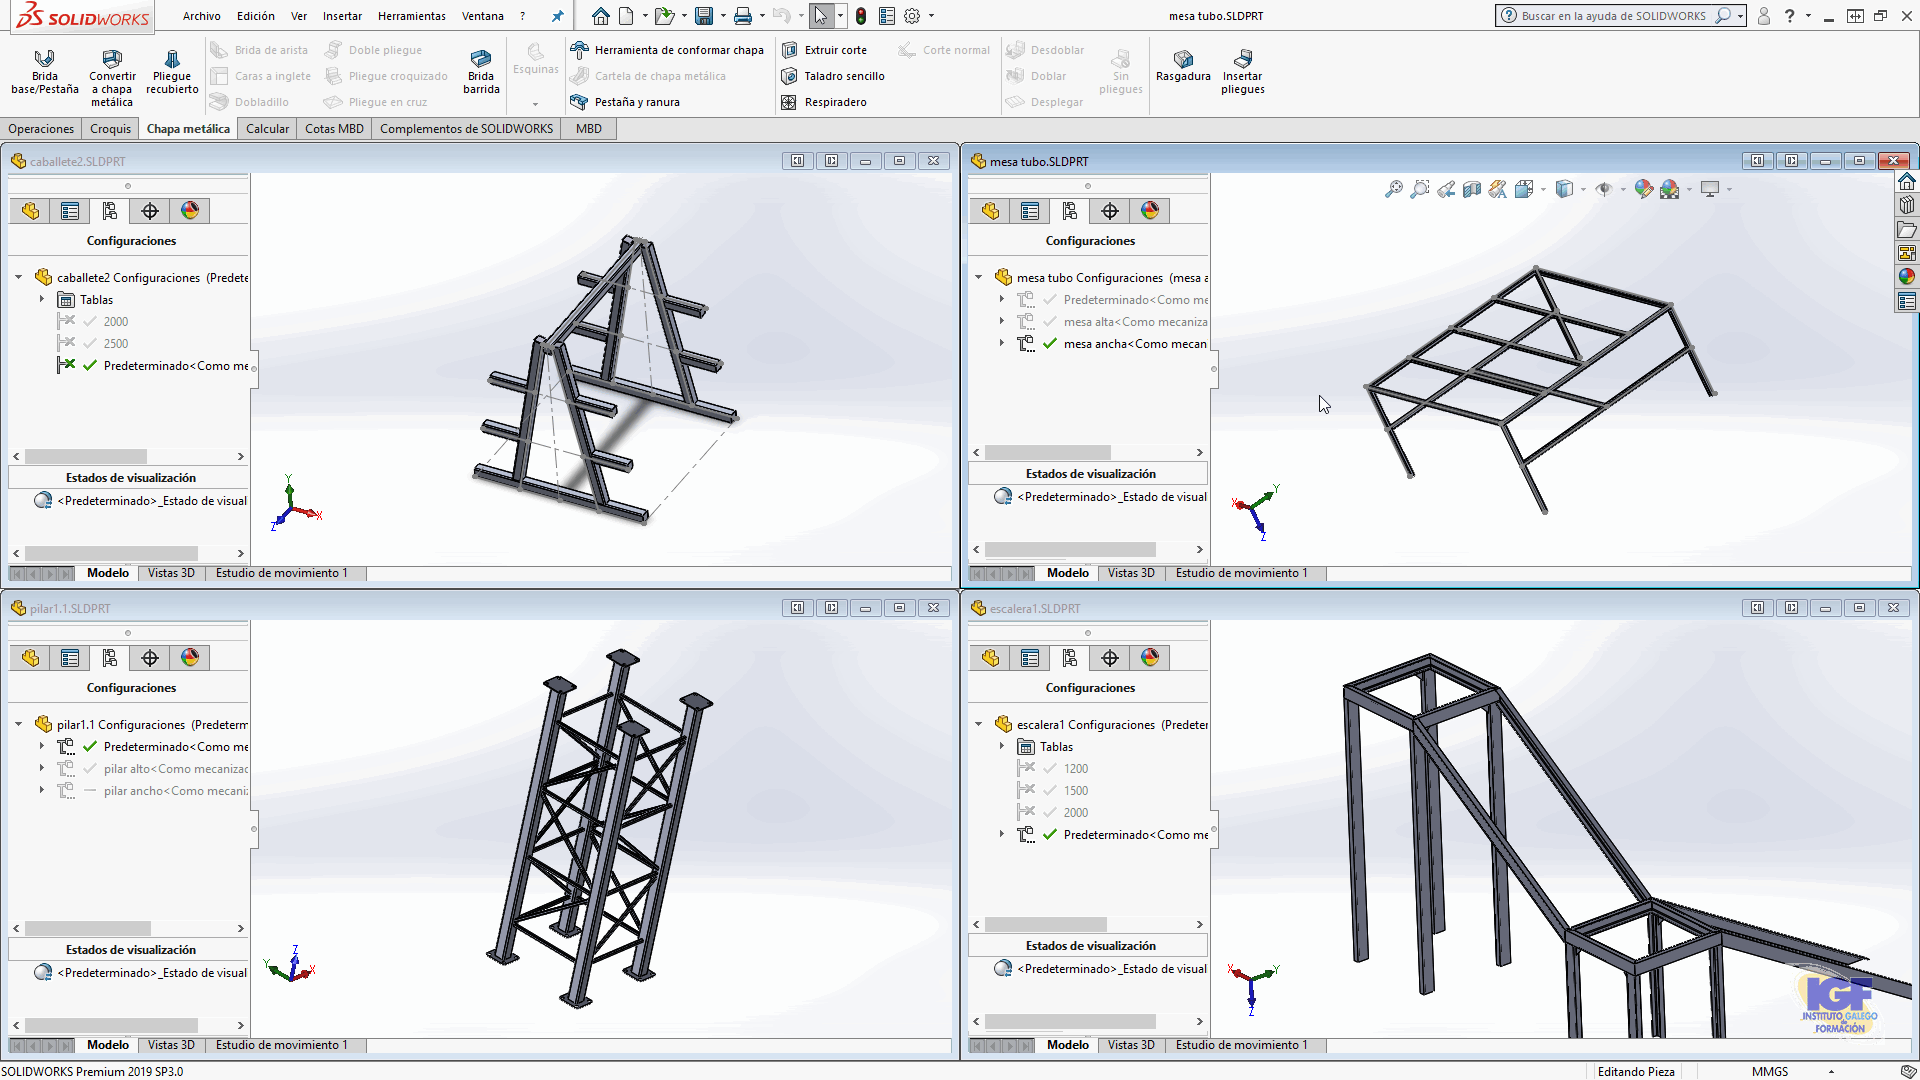
Task: Activate the Brida barrida tool
Action: (481, 70)
